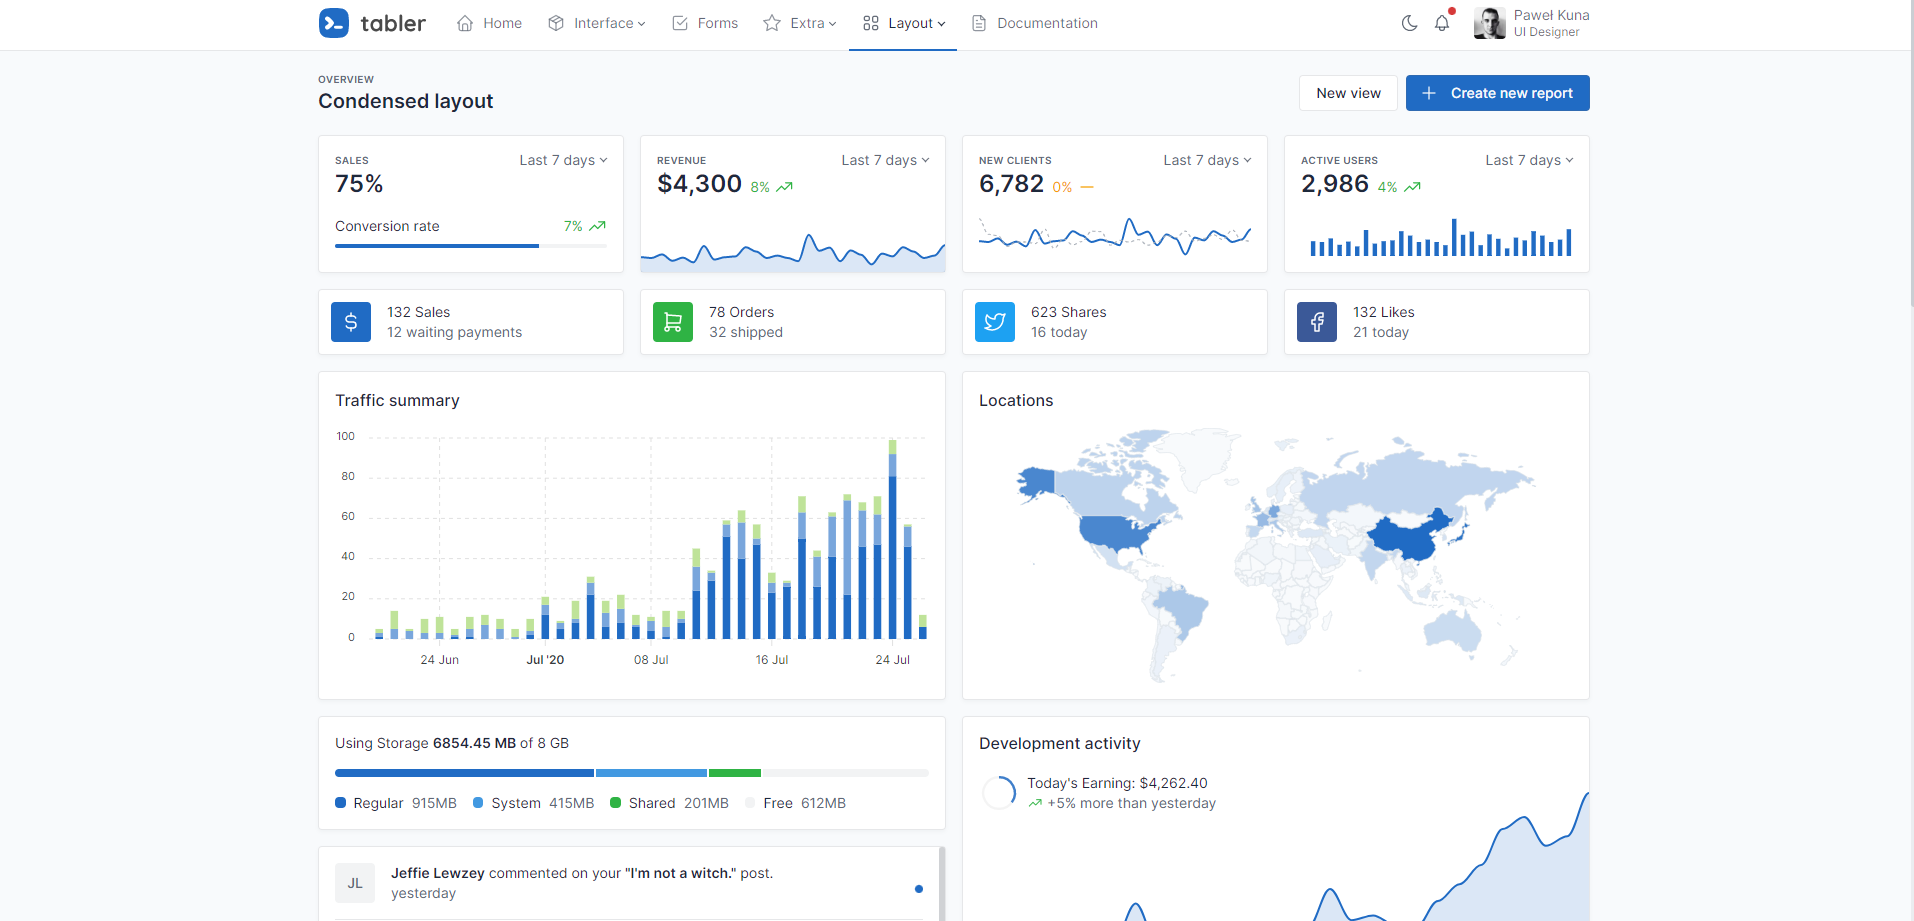Click the $4,300 revenue value
The image size is (1914, 921).
699,184
